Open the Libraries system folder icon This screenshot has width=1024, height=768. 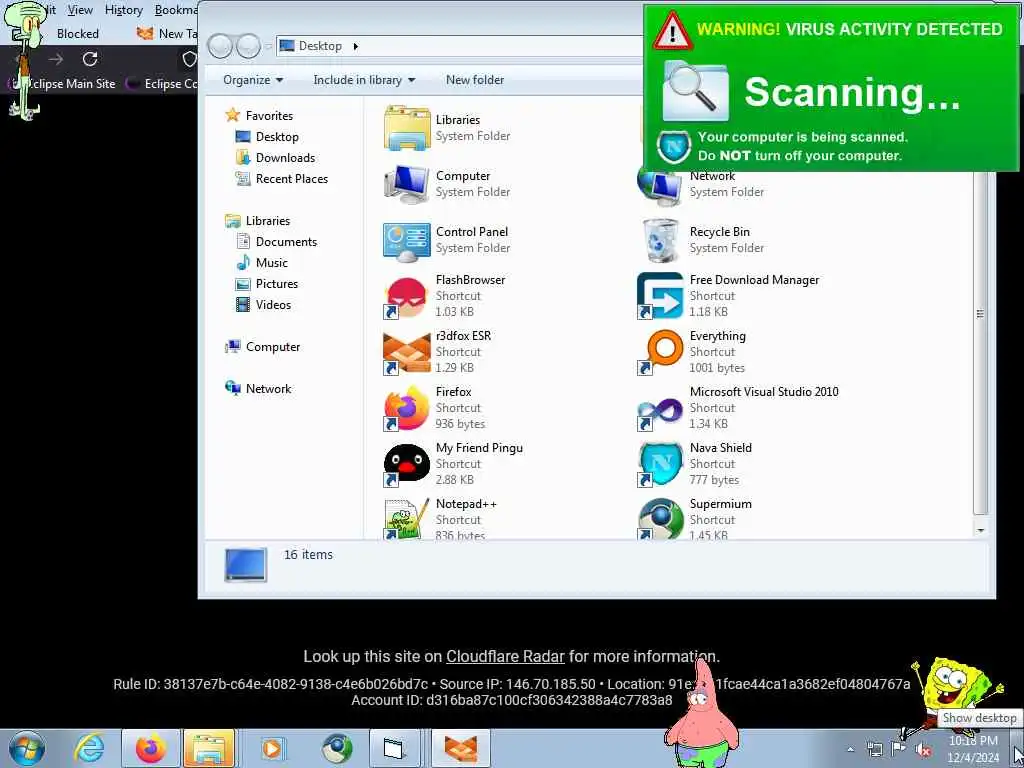(x=407, y=128)
